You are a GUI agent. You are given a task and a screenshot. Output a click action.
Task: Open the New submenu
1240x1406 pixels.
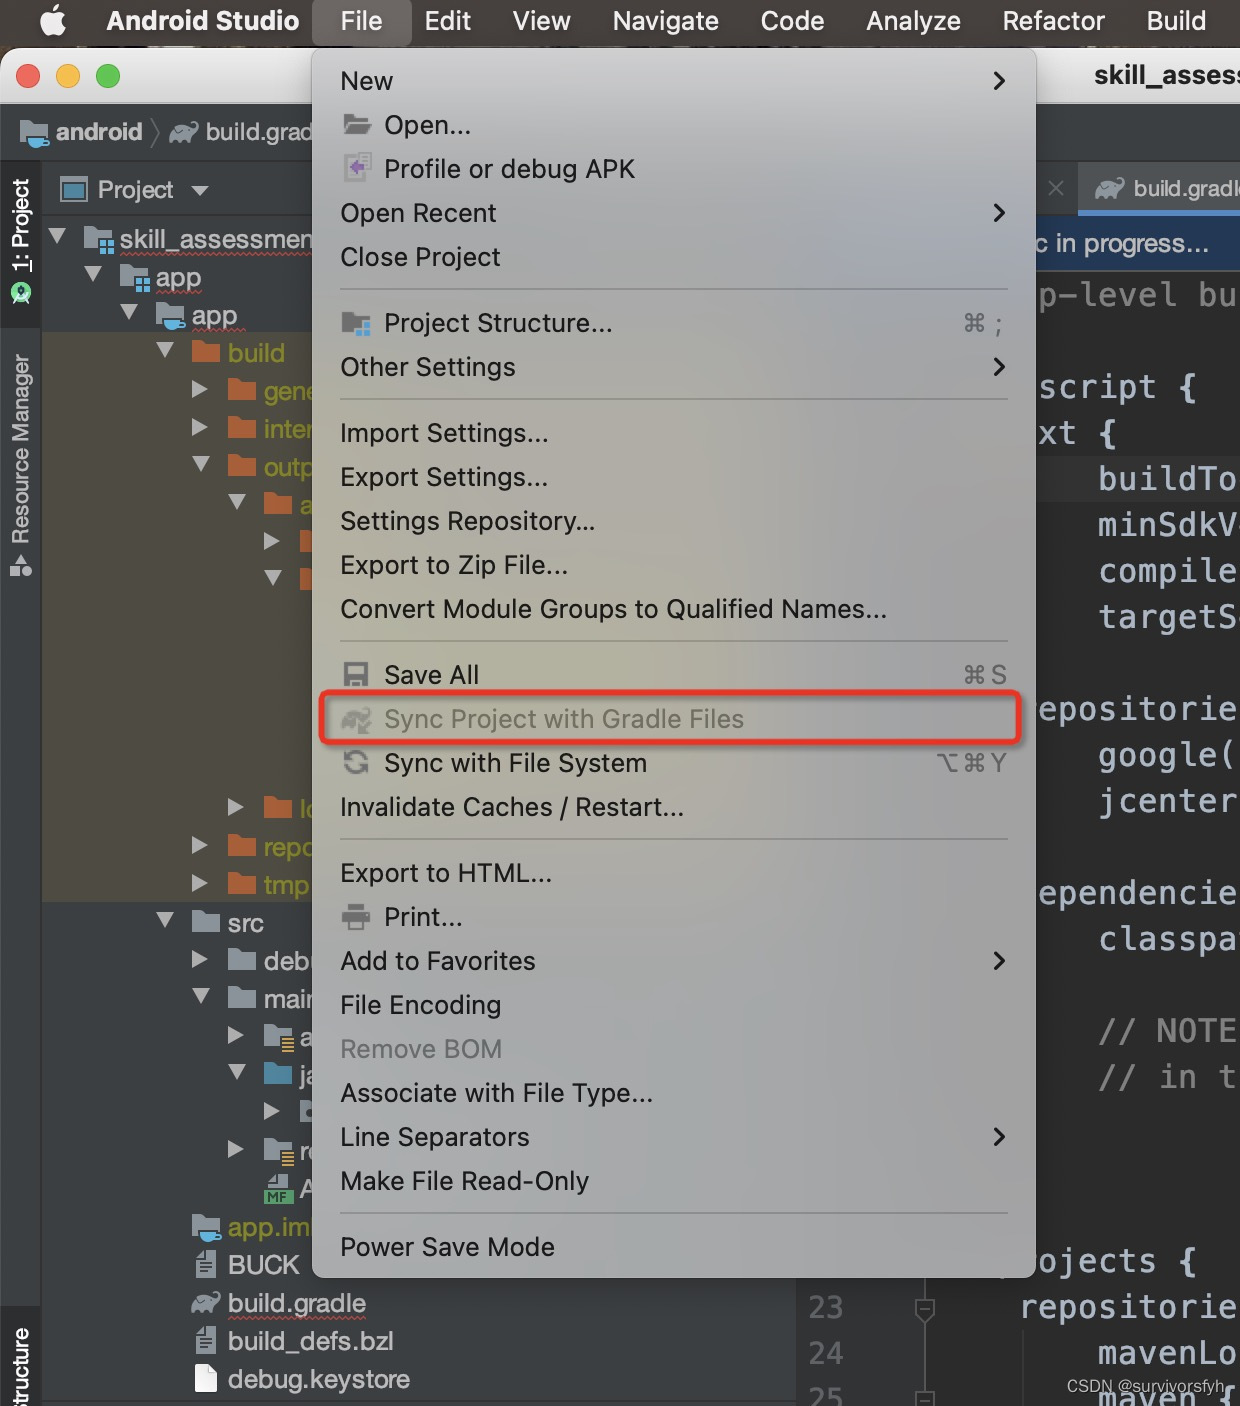(x=673, y=81)
